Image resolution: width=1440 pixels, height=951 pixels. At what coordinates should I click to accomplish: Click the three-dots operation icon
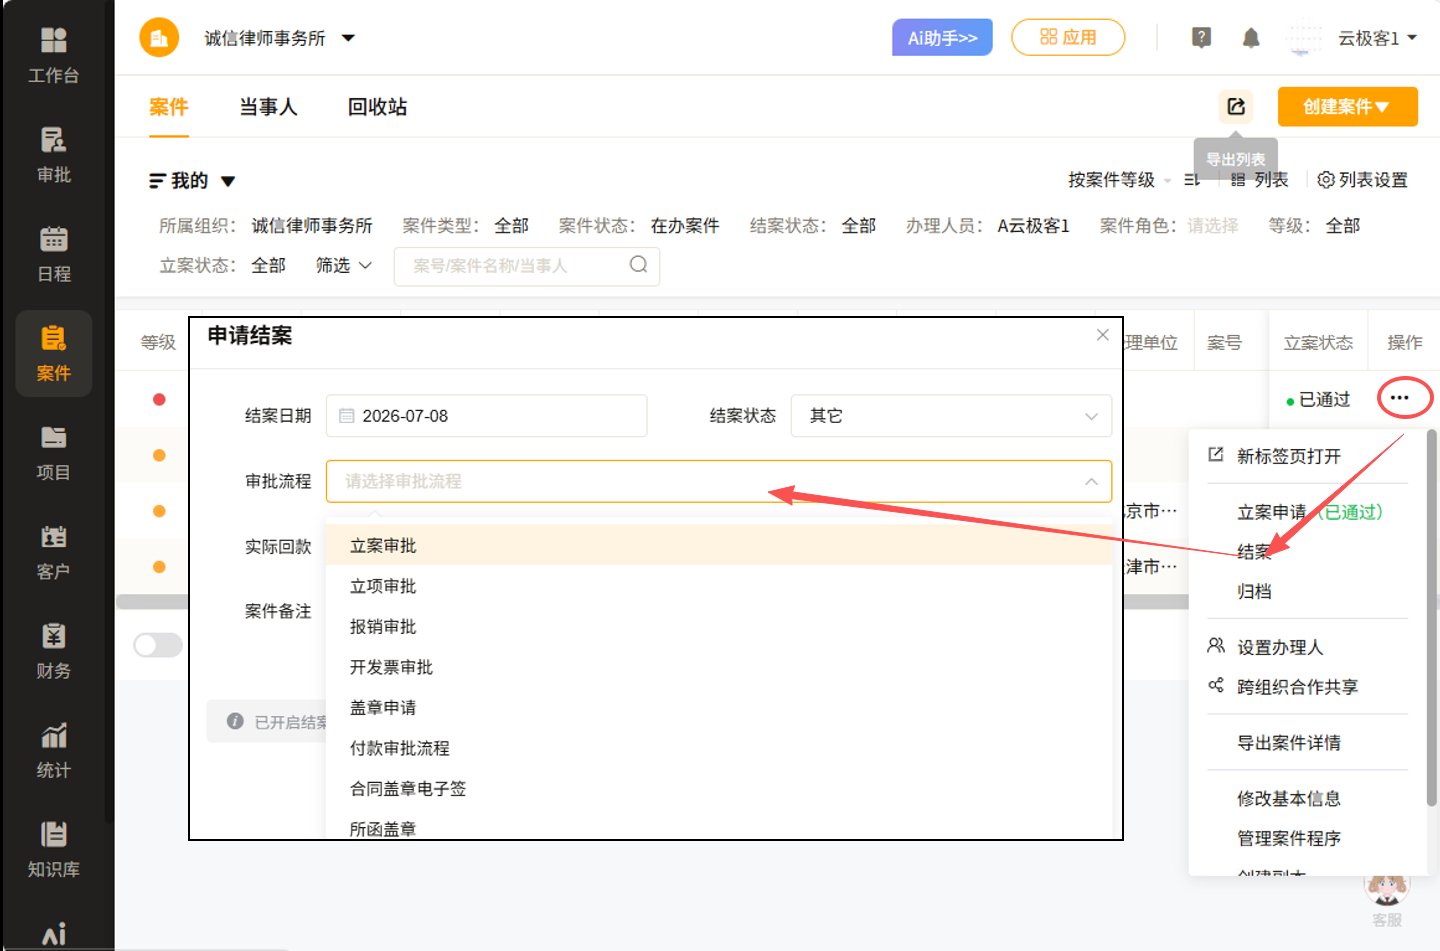click(x=1400, y=398)
